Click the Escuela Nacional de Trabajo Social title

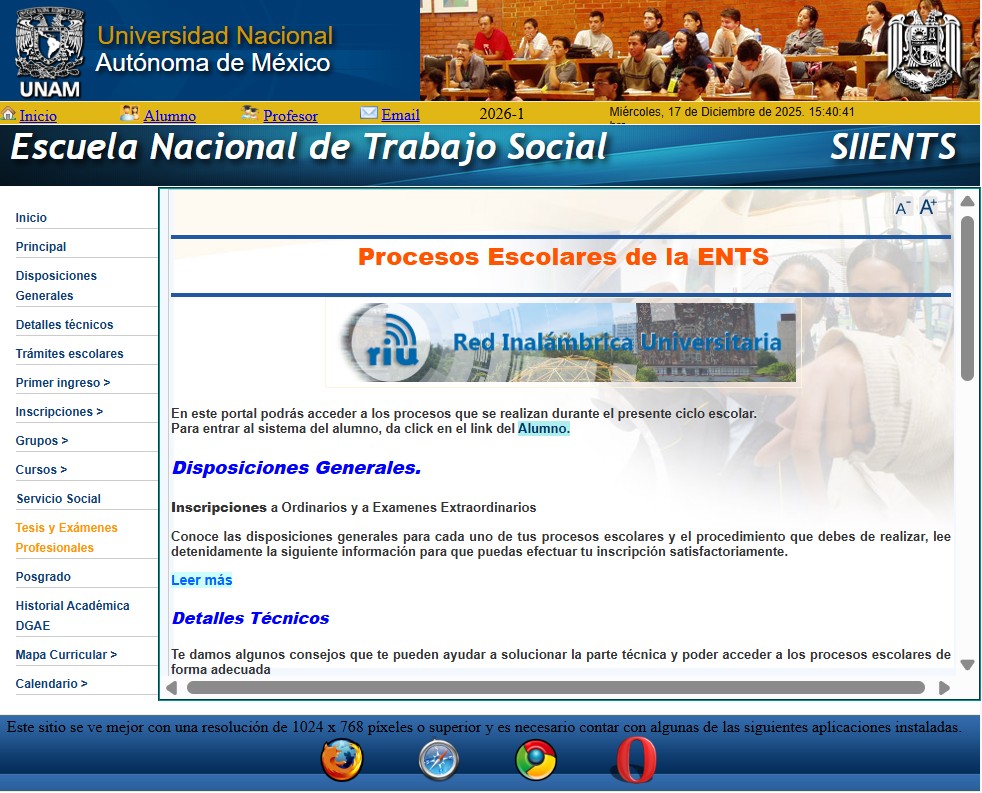click(x=309, y=148)
